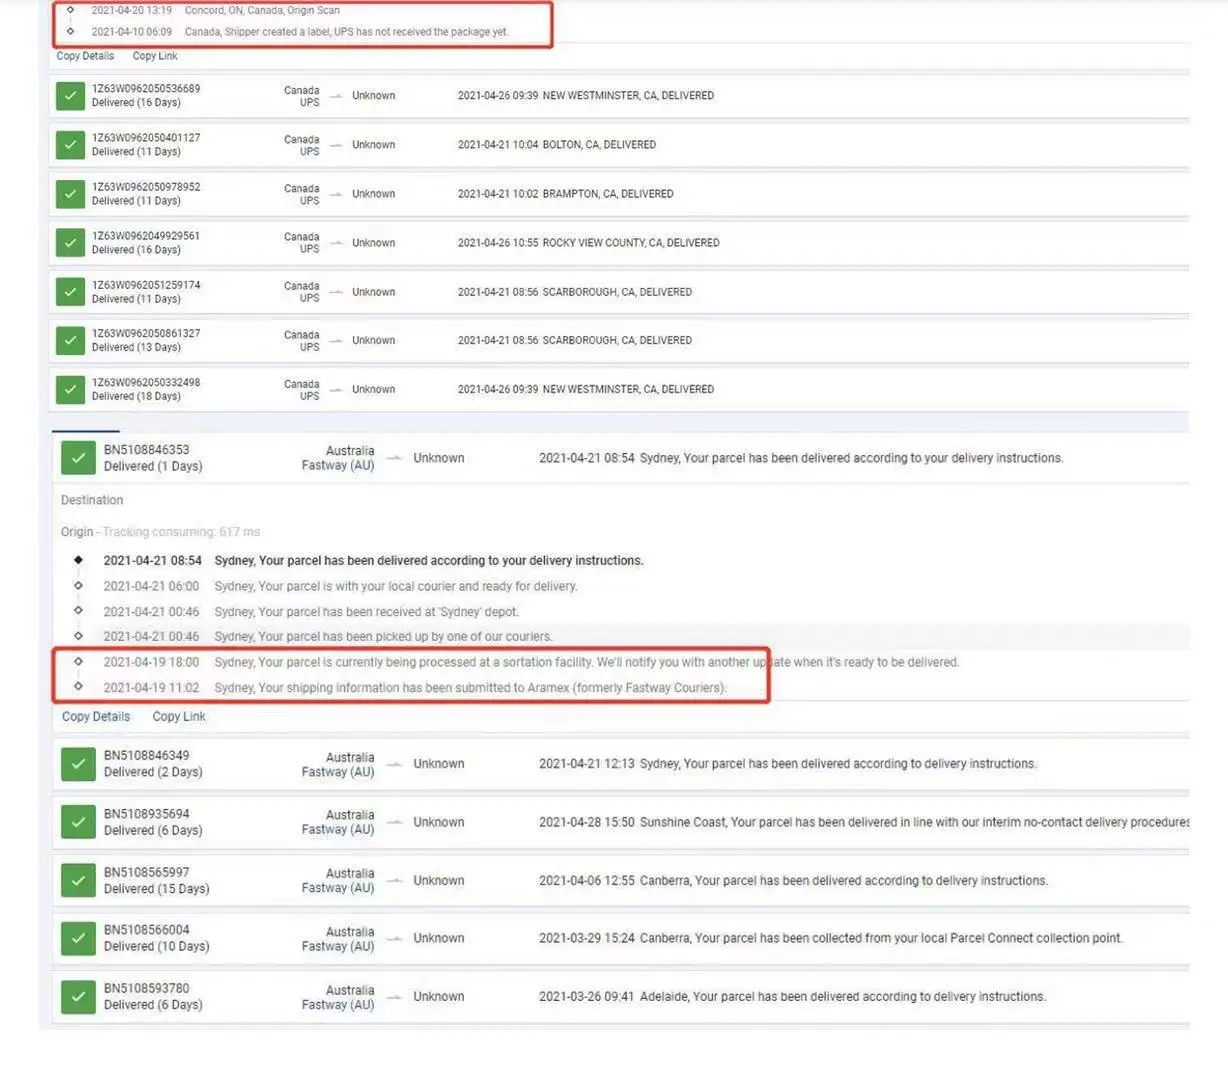Click 'Concord, ON, Canada, Origin Scan' event text
The height and width of the screenshot is (1080, 1228).
[x=262, y=10]
